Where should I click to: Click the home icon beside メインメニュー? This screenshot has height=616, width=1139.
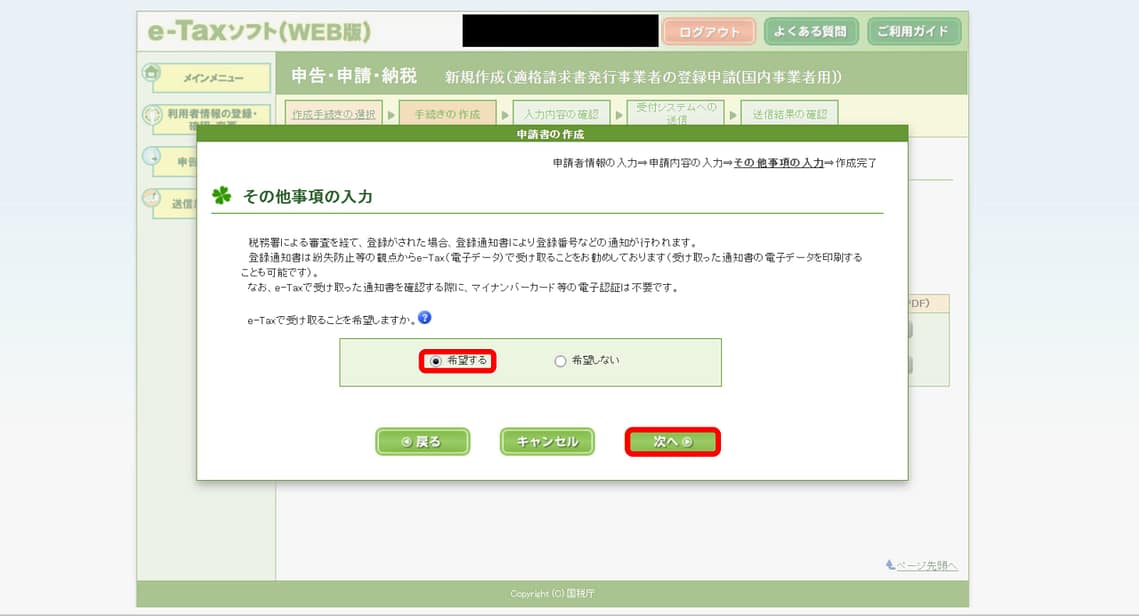tap(151, 73)
